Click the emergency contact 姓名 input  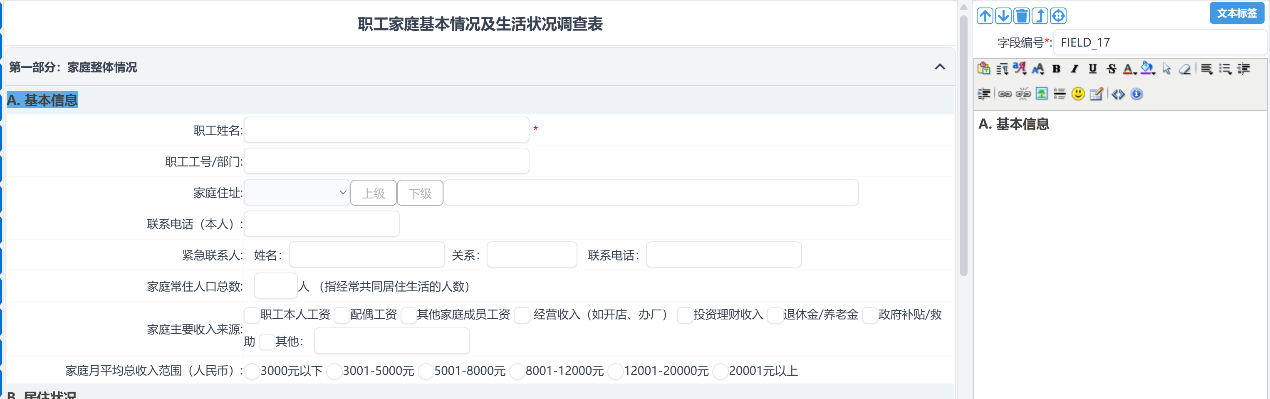pos(367,255)
